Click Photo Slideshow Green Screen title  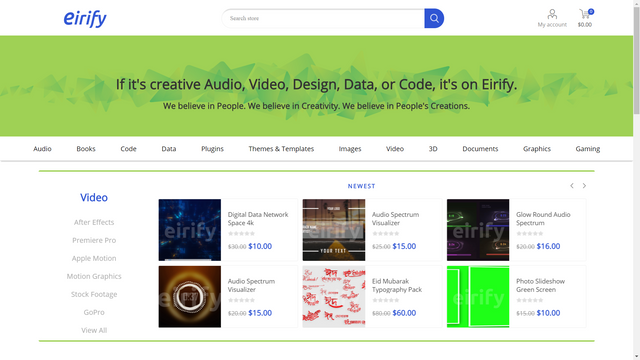click(540, 285)
